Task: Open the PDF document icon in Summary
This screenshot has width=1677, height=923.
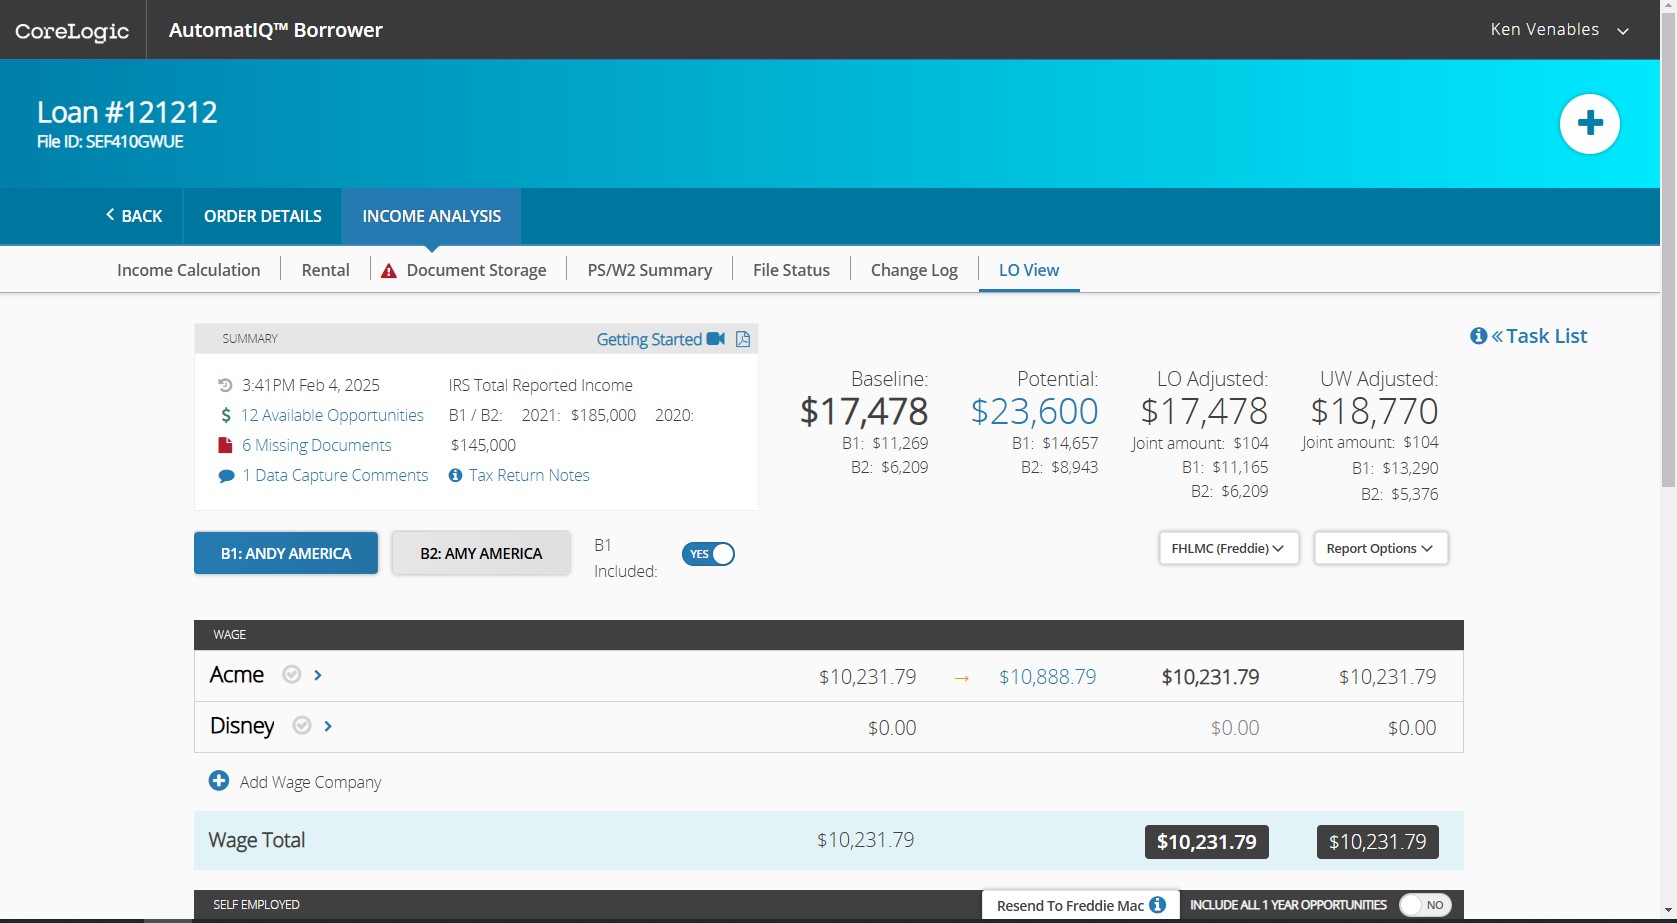Action: 743,339
